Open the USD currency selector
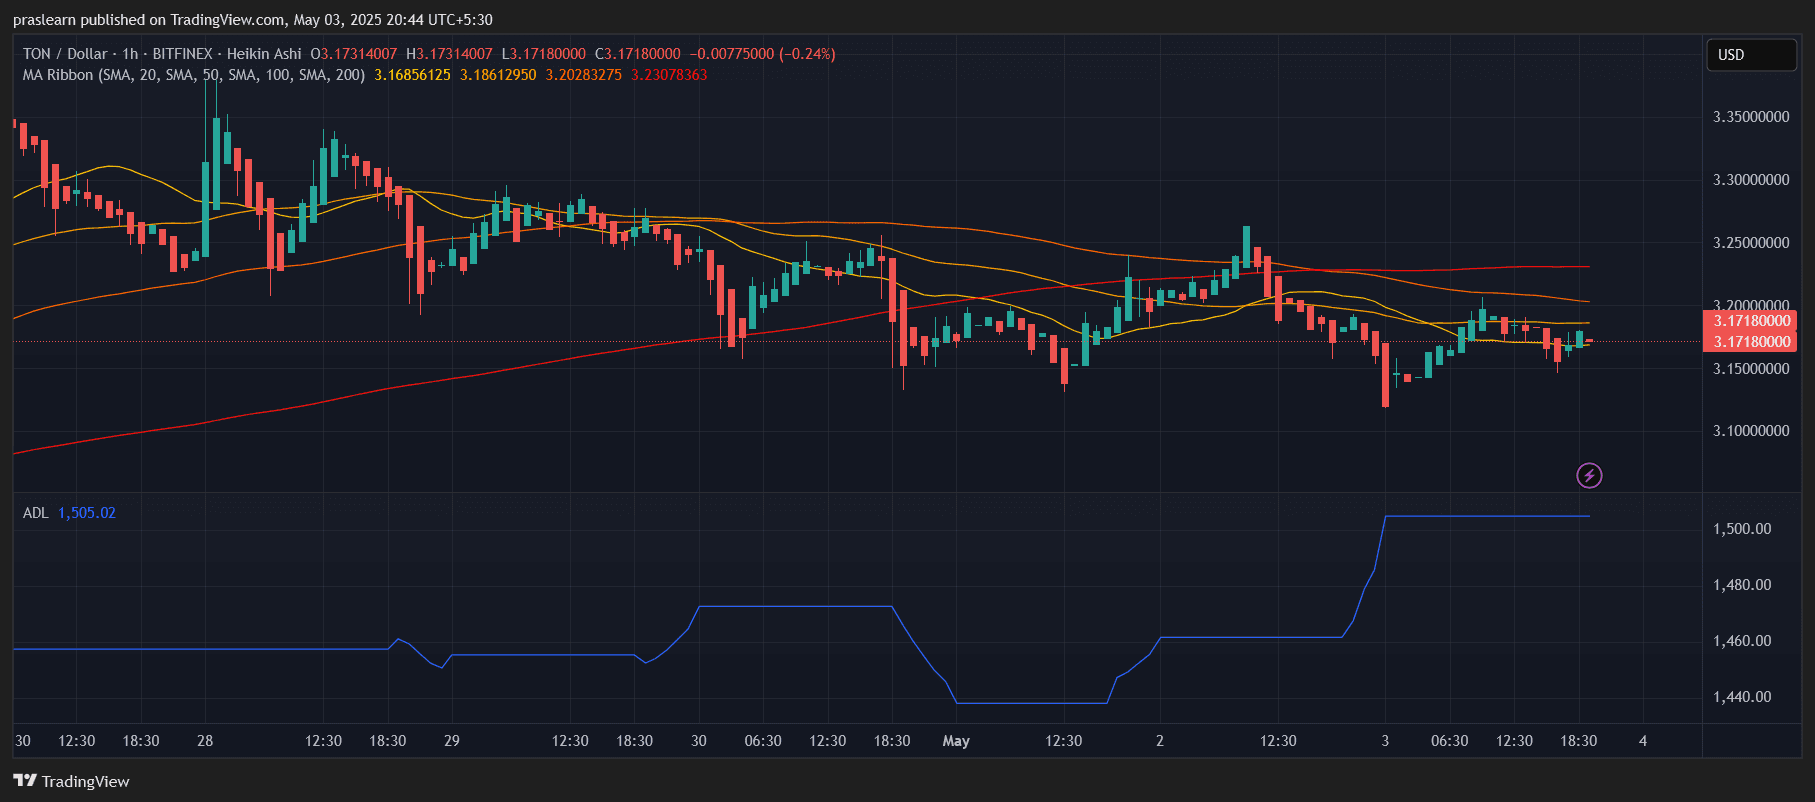The height and width of the screenshot is (802, 1815). 1750,55
